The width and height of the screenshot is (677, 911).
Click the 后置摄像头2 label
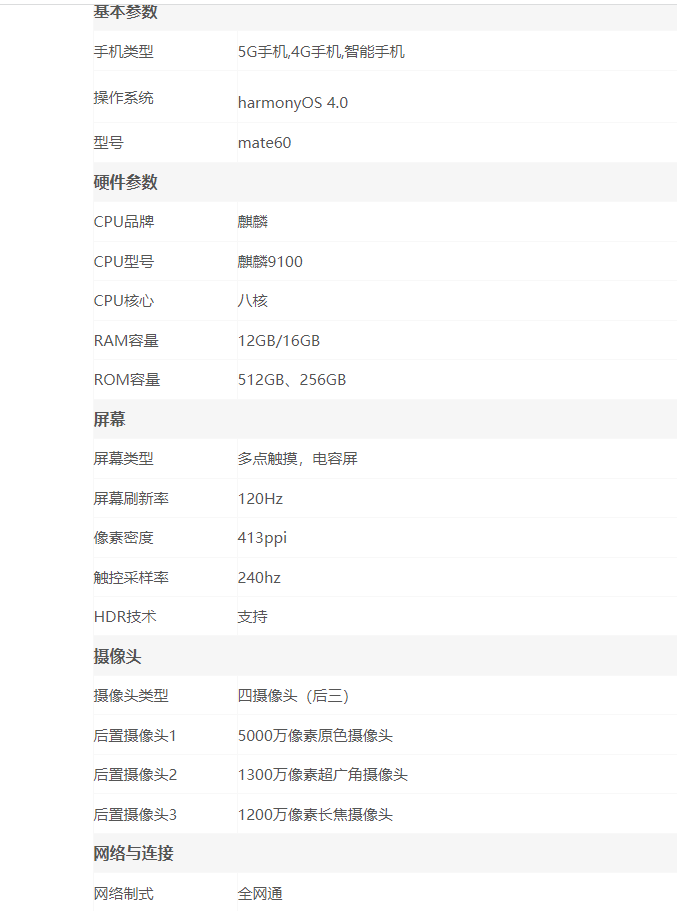(x=135, y=774)
